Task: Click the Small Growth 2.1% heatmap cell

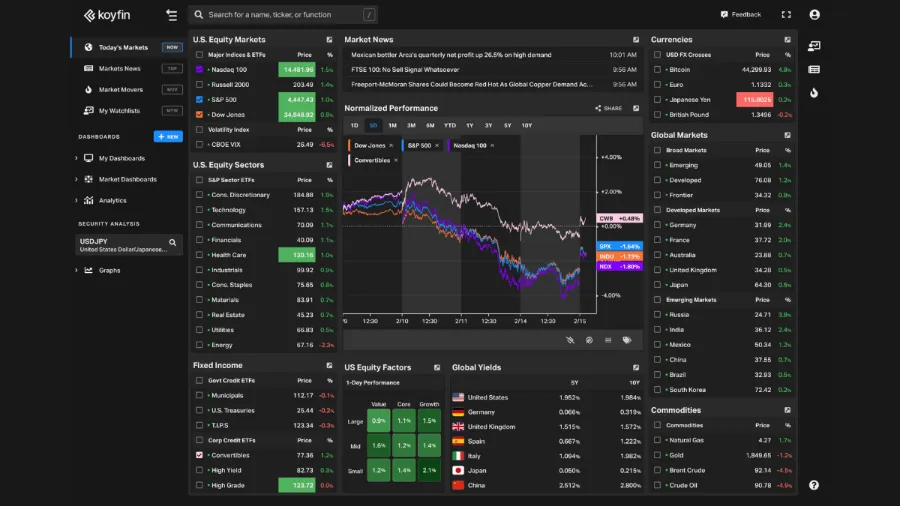Action: pos(429,470)
